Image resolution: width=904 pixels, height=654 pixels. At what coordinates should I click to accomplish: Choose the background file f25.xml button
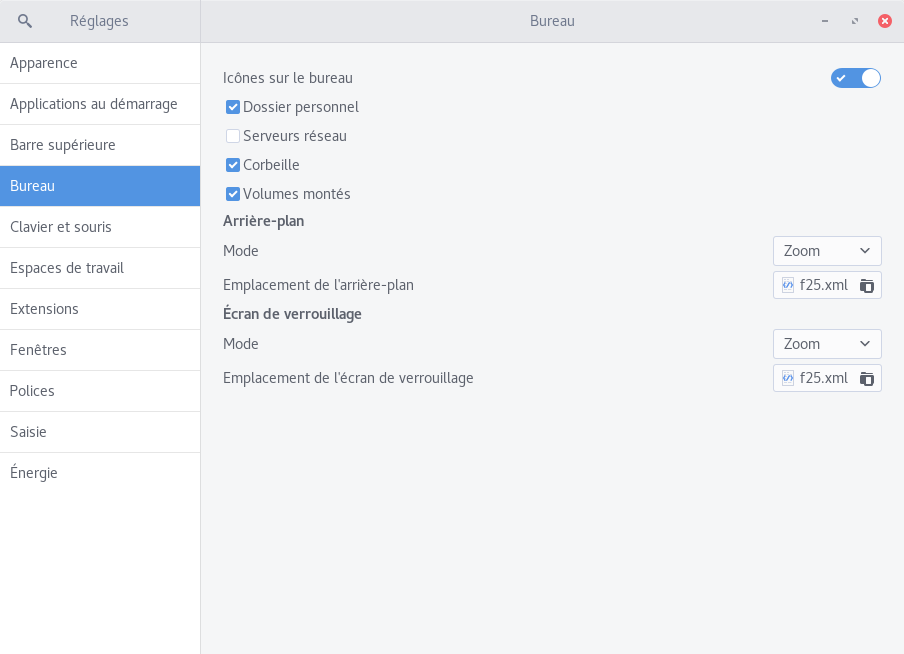(x=827, y=285)
